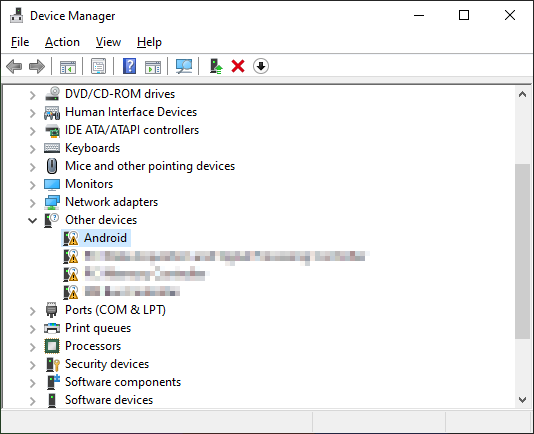
Task: Open the Action menu
Action: 62,42
